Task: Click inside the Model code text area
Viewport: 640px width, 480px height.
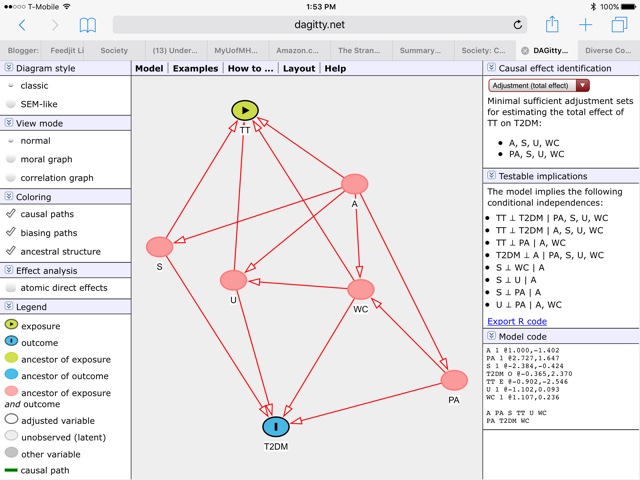Action: pyautogui.click(x=560, y=400)
